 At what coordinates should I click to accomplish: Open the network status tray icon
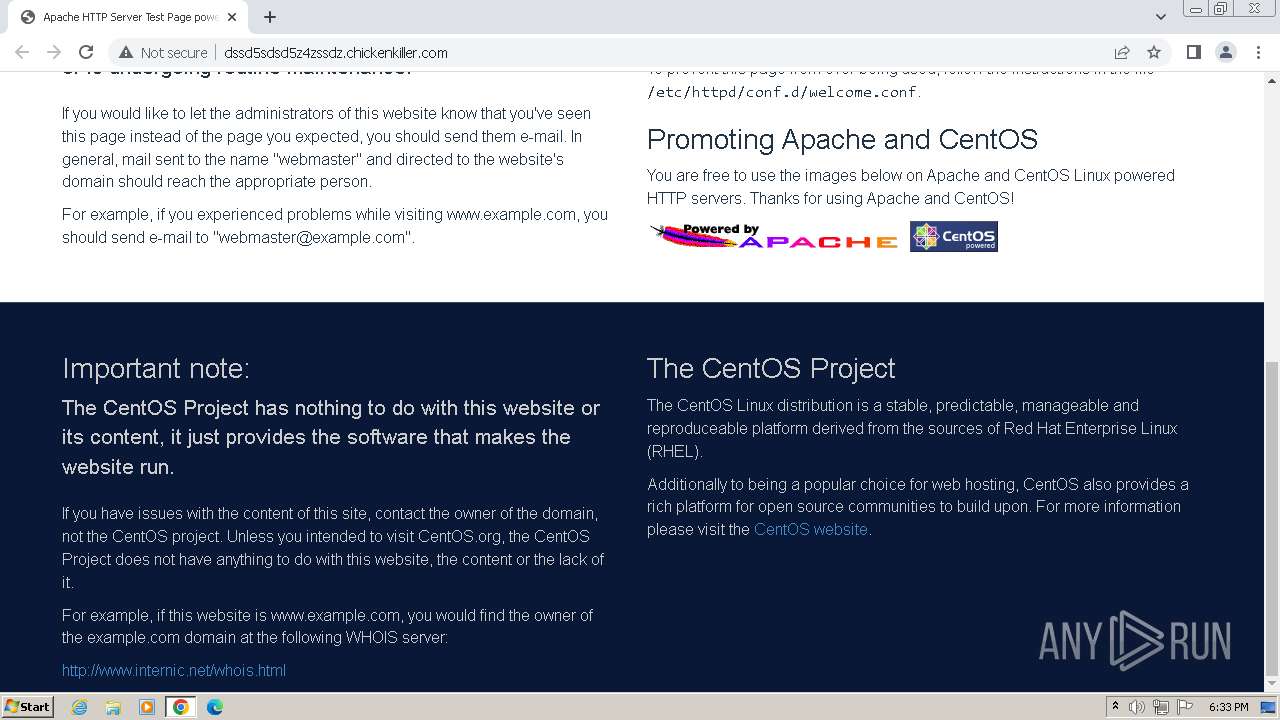point(1162,707)
